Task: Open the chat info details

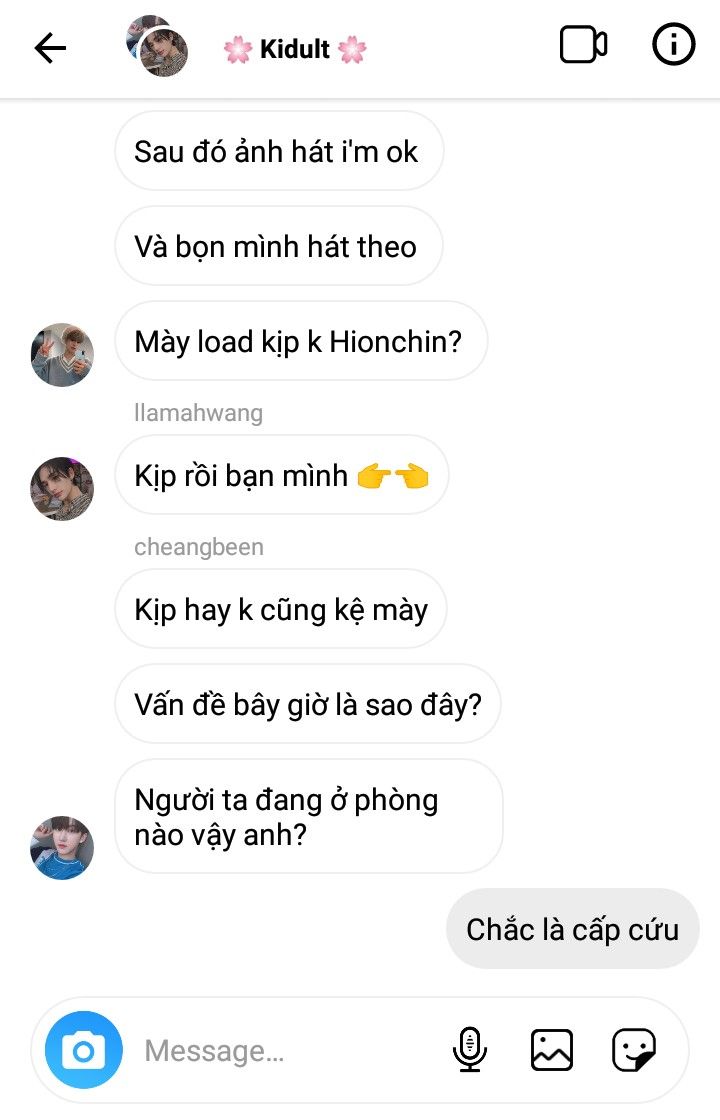Action: (x=673, y=46)
